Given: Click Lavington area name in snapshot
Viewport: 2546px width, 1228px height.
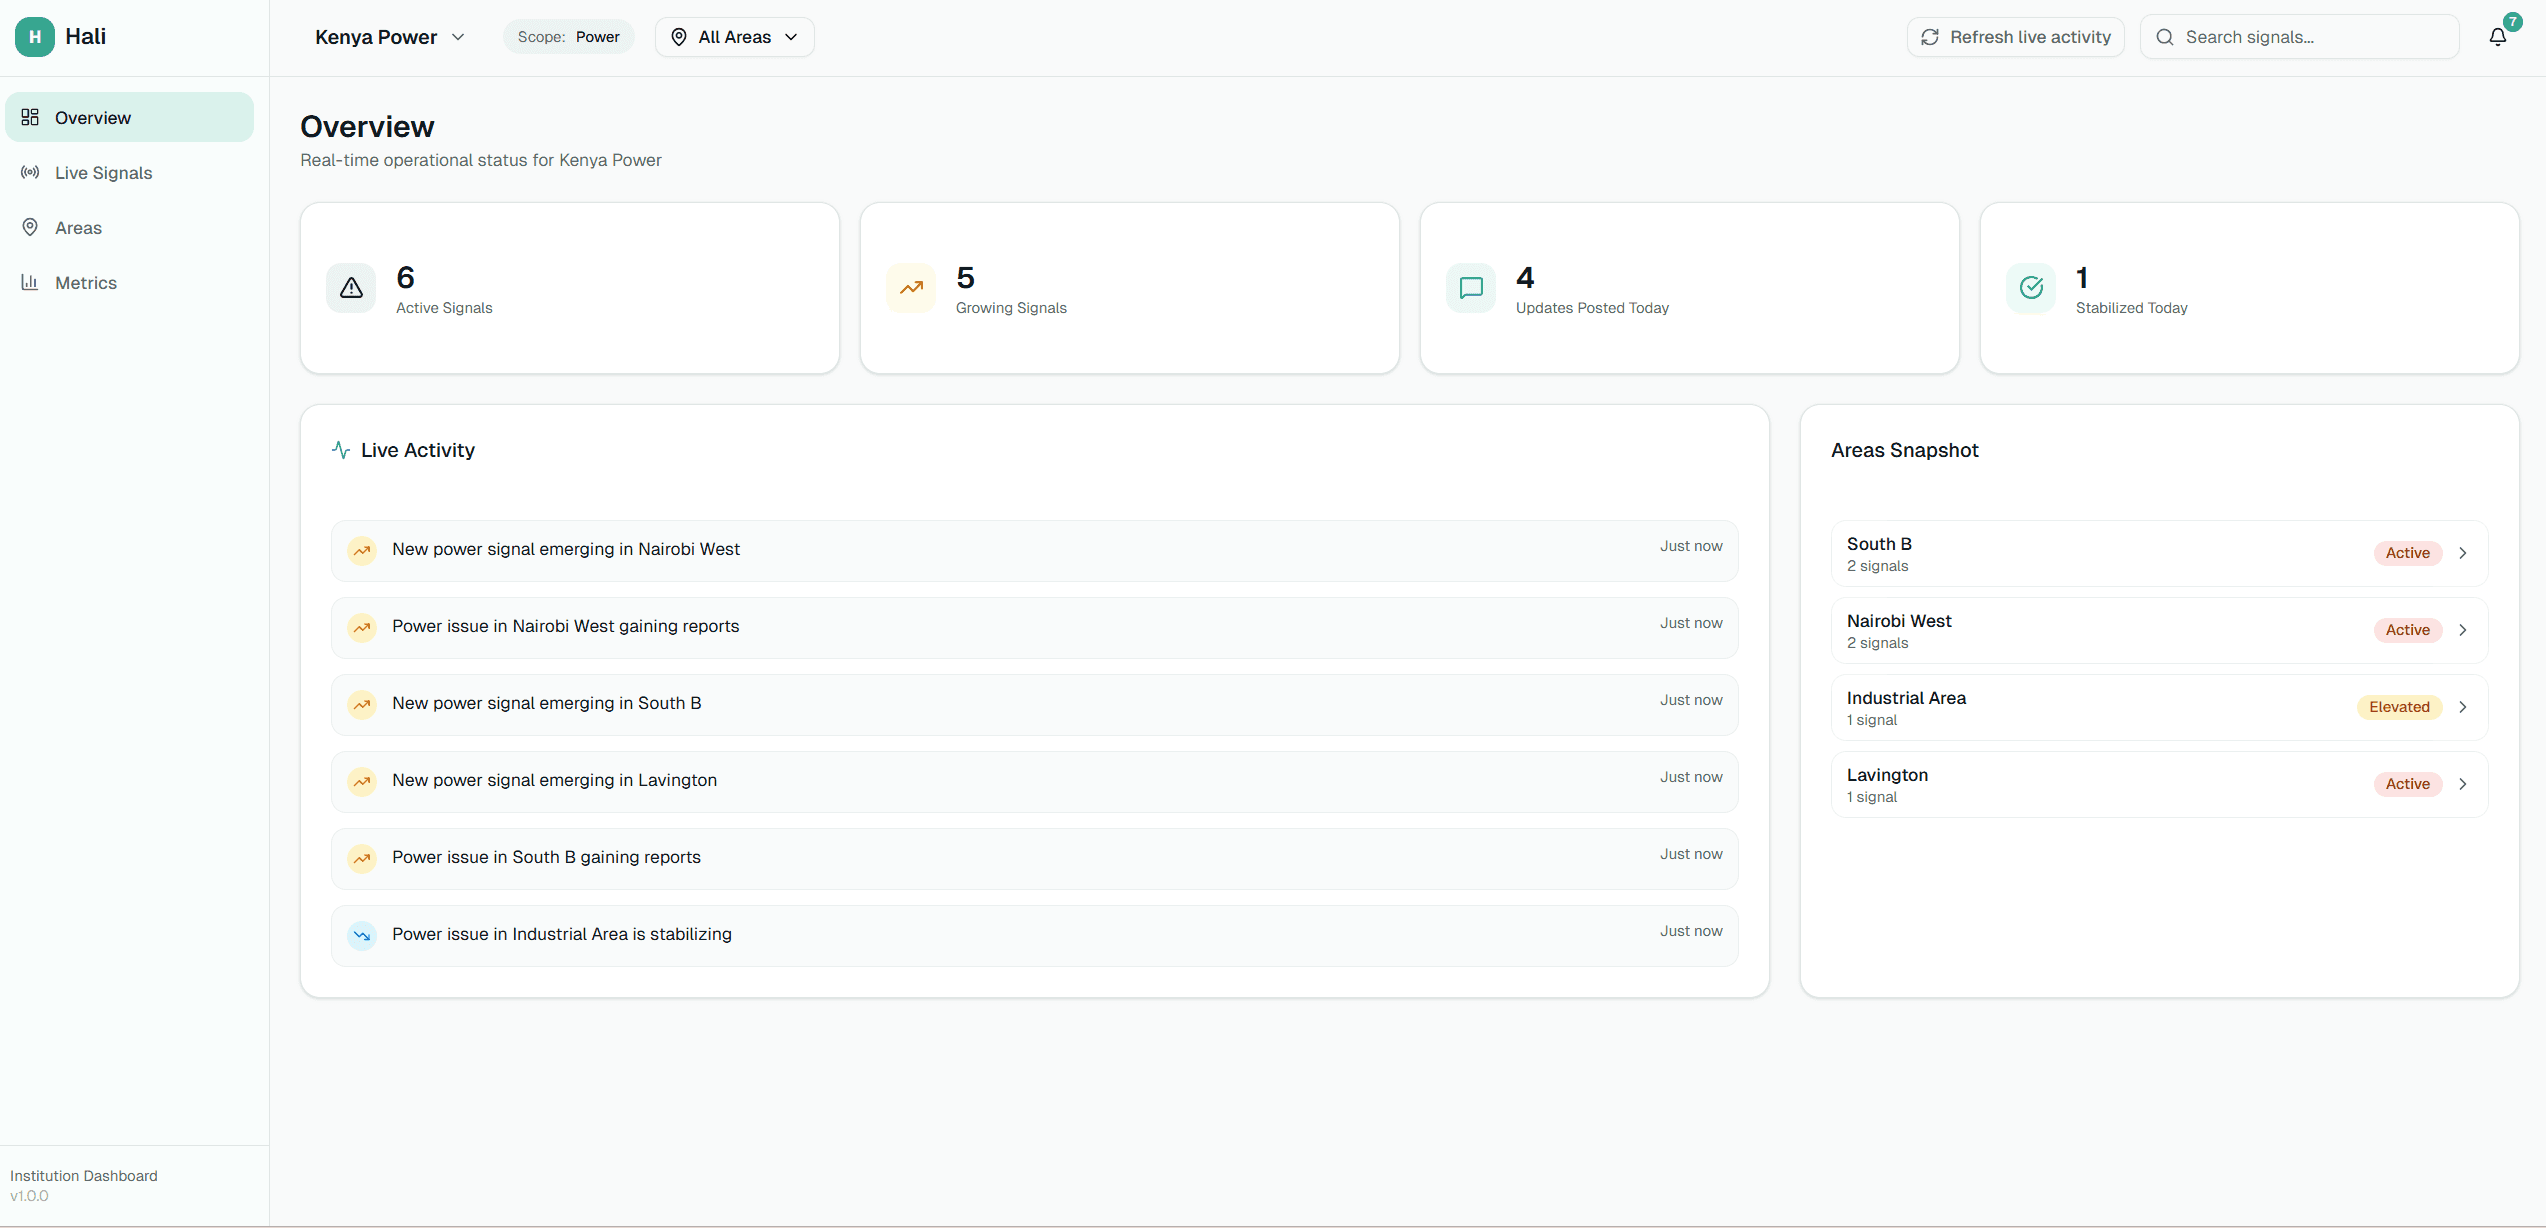Looking at the screenshot, I should (x=1887, y=775).
